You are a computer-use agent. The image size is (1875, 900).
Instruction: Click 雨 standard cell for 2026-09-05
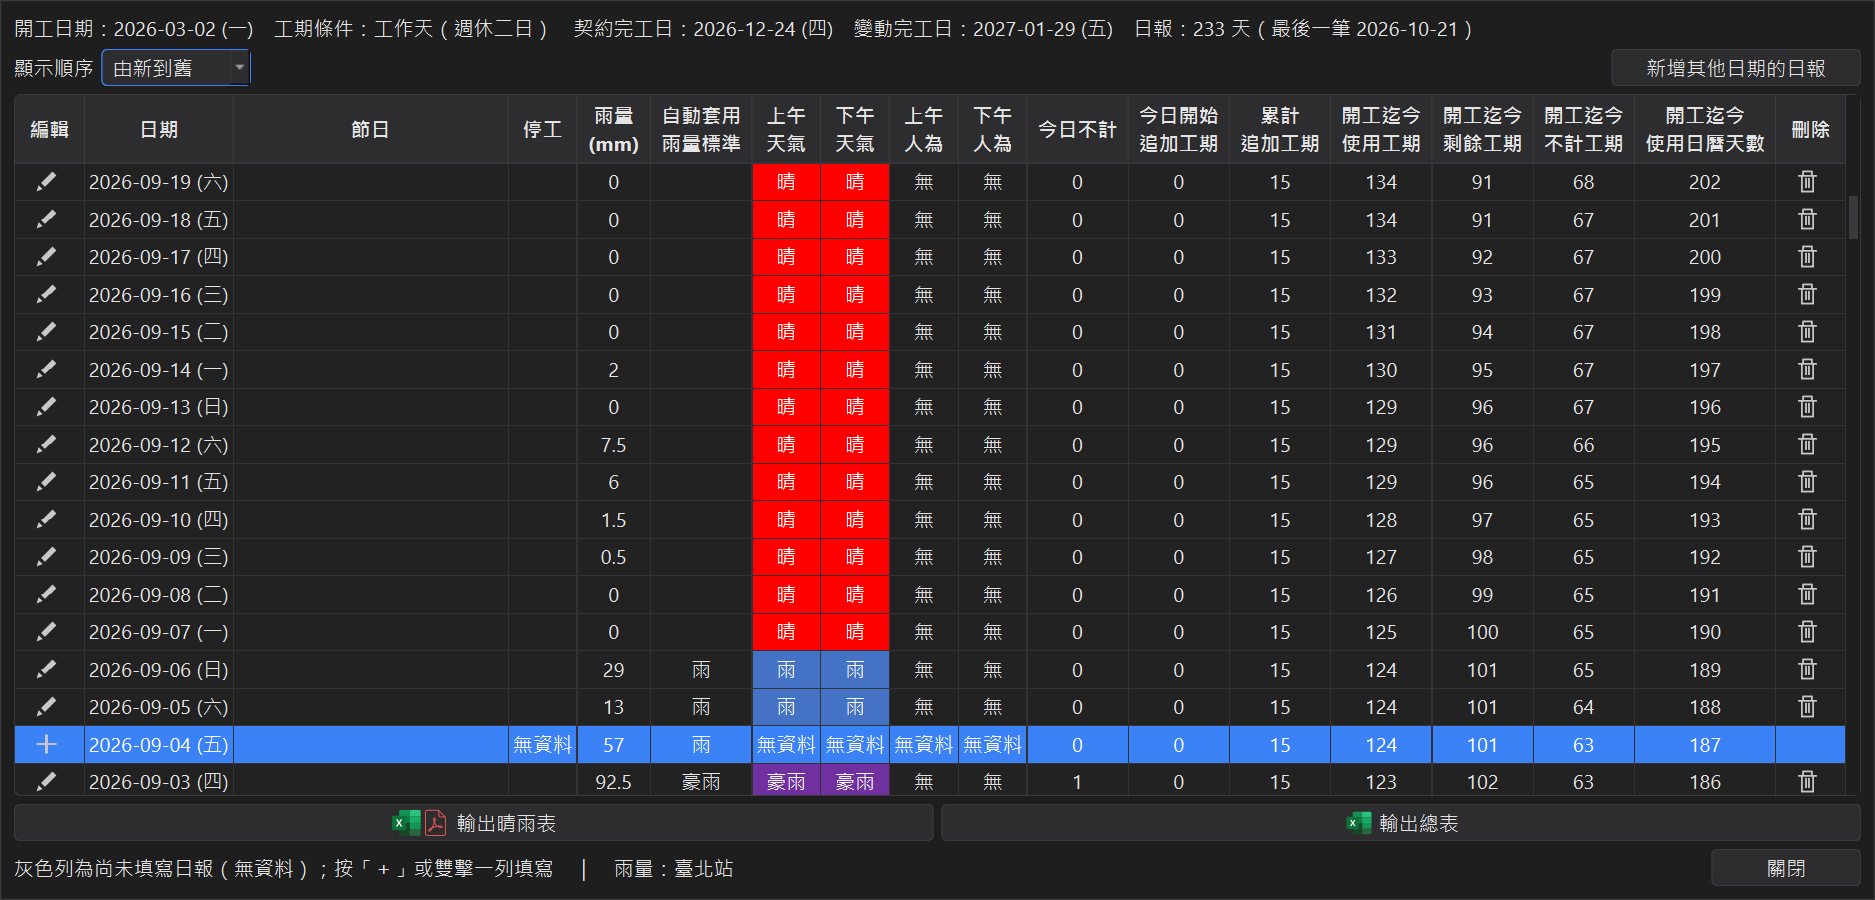pyautogui.click(x=701, y=707)
